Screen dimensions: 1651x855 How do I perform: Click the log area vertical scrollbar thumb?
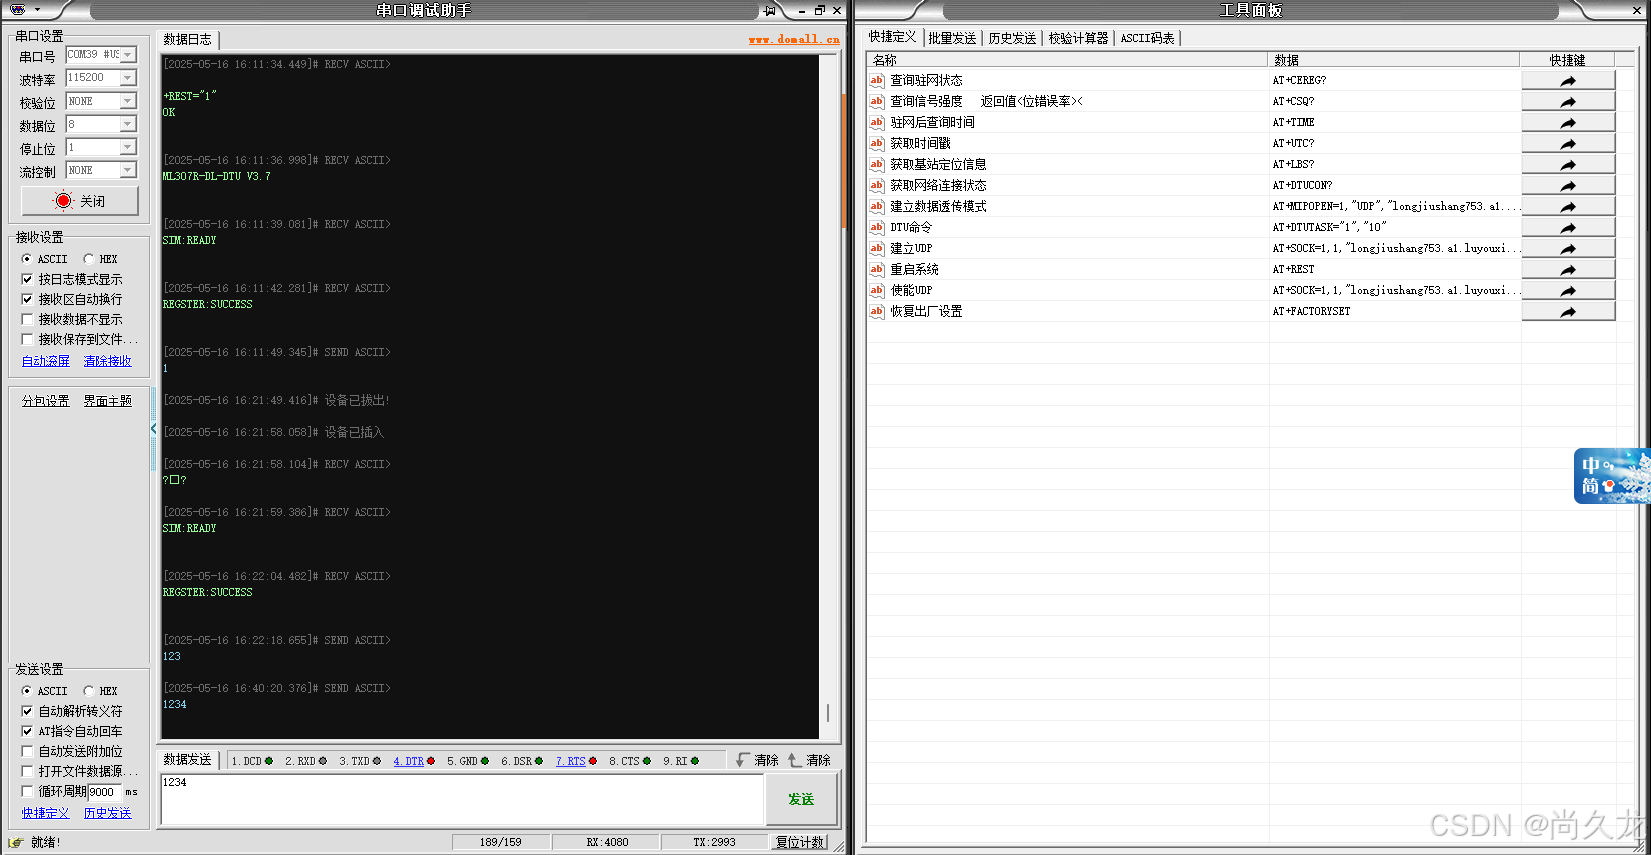[828, 713]
